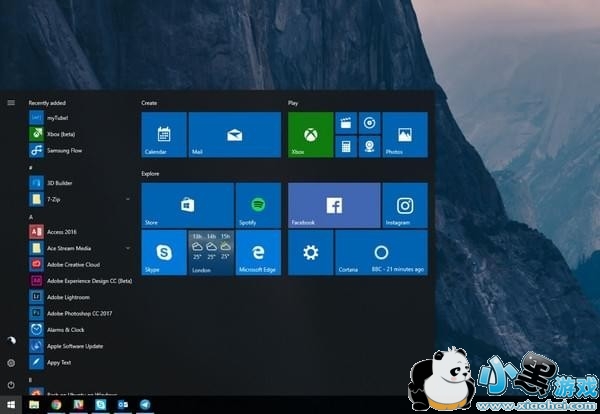Open the Skype tile
Viewport: 600px width, 414px height.
pyautogui.click(x=163, y=252)
